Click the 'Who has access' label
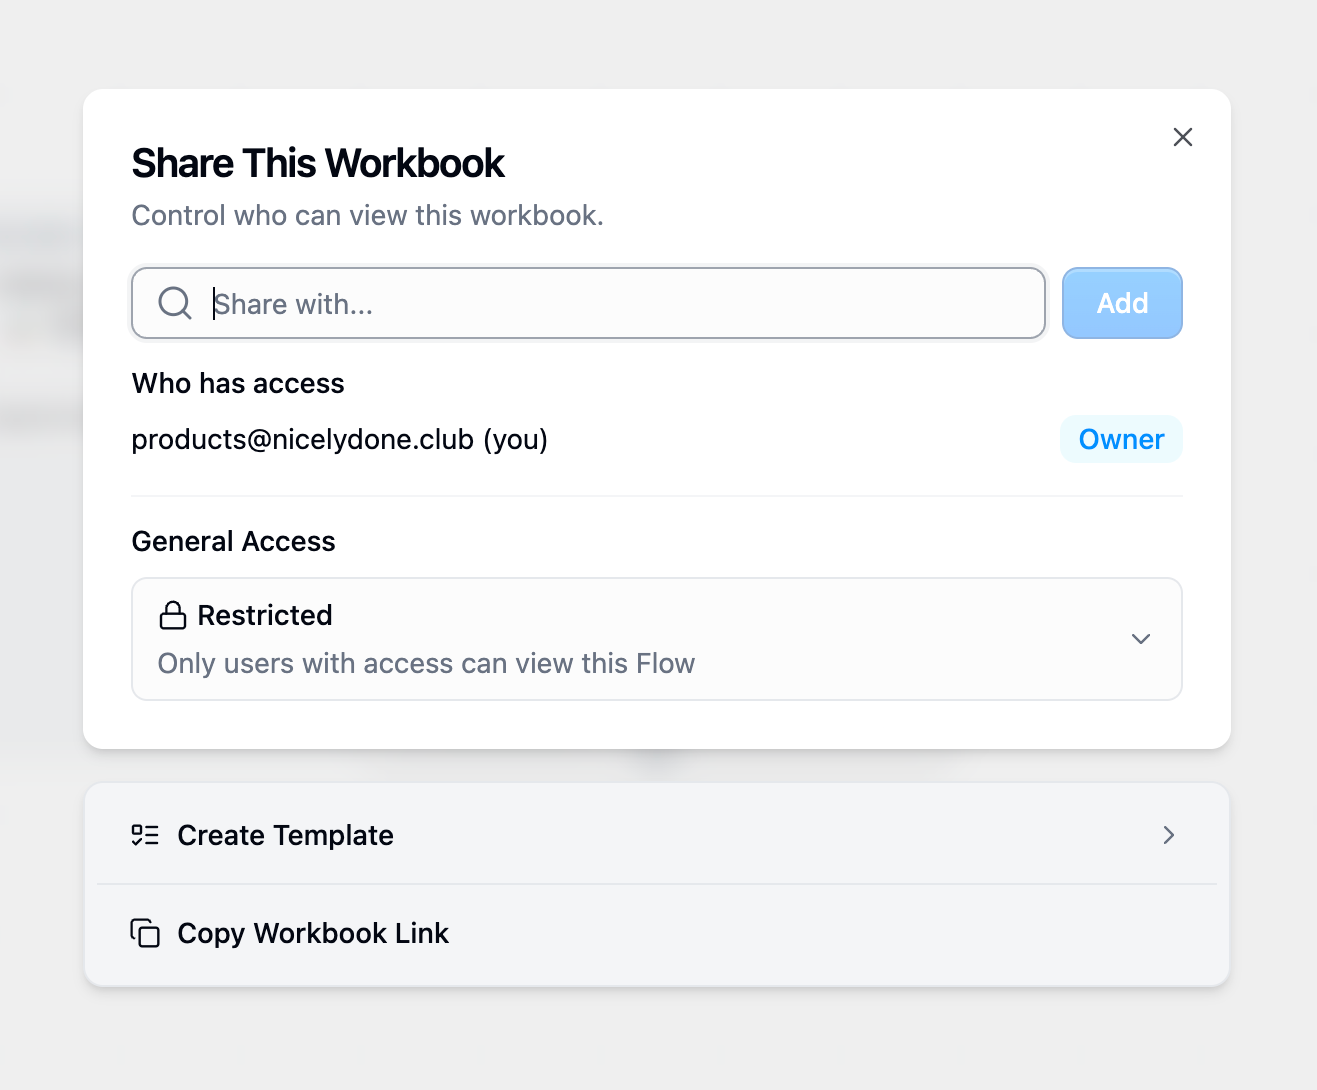The image size is (1317, 1090). (x=238, y=384)
